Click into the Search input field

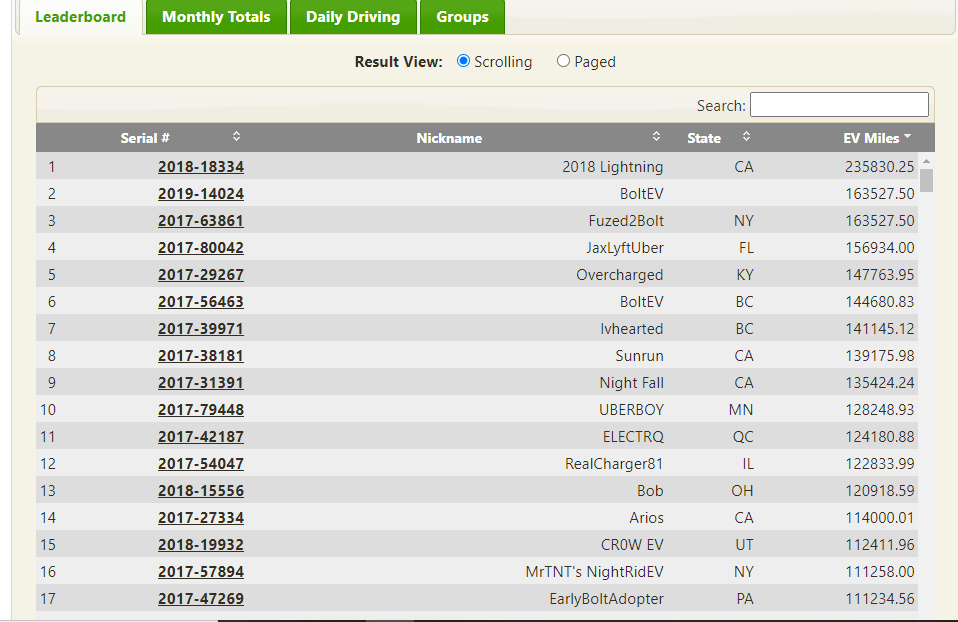coord(838,105)
